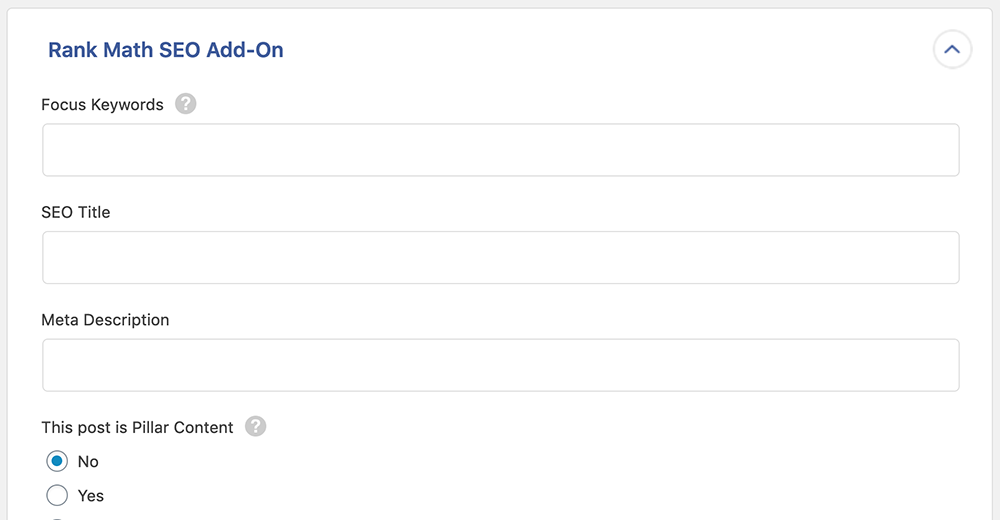The image size is (1000, 520).
Task: Focus the Focus Keywords text field
Action: [x=500, y=150]
